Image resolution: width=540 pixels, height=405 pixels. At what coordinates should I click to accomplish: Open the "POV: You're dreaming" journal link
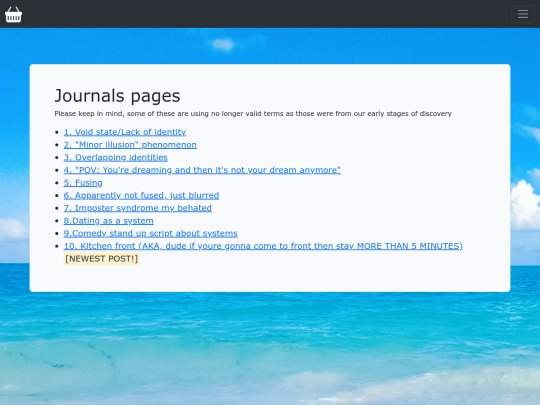pyautogui.click(x=202, y=170)
